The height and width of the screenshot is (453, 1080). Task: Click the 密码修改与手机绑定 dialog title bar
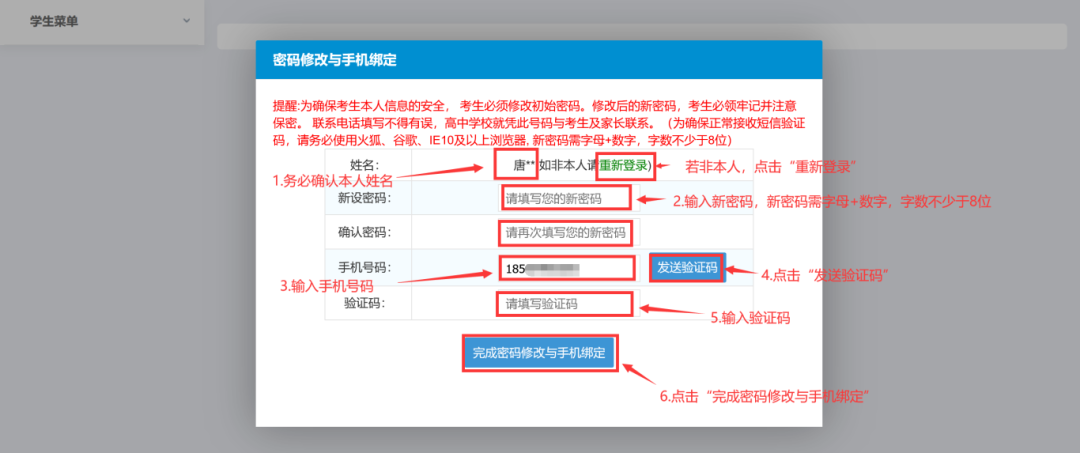539,60
